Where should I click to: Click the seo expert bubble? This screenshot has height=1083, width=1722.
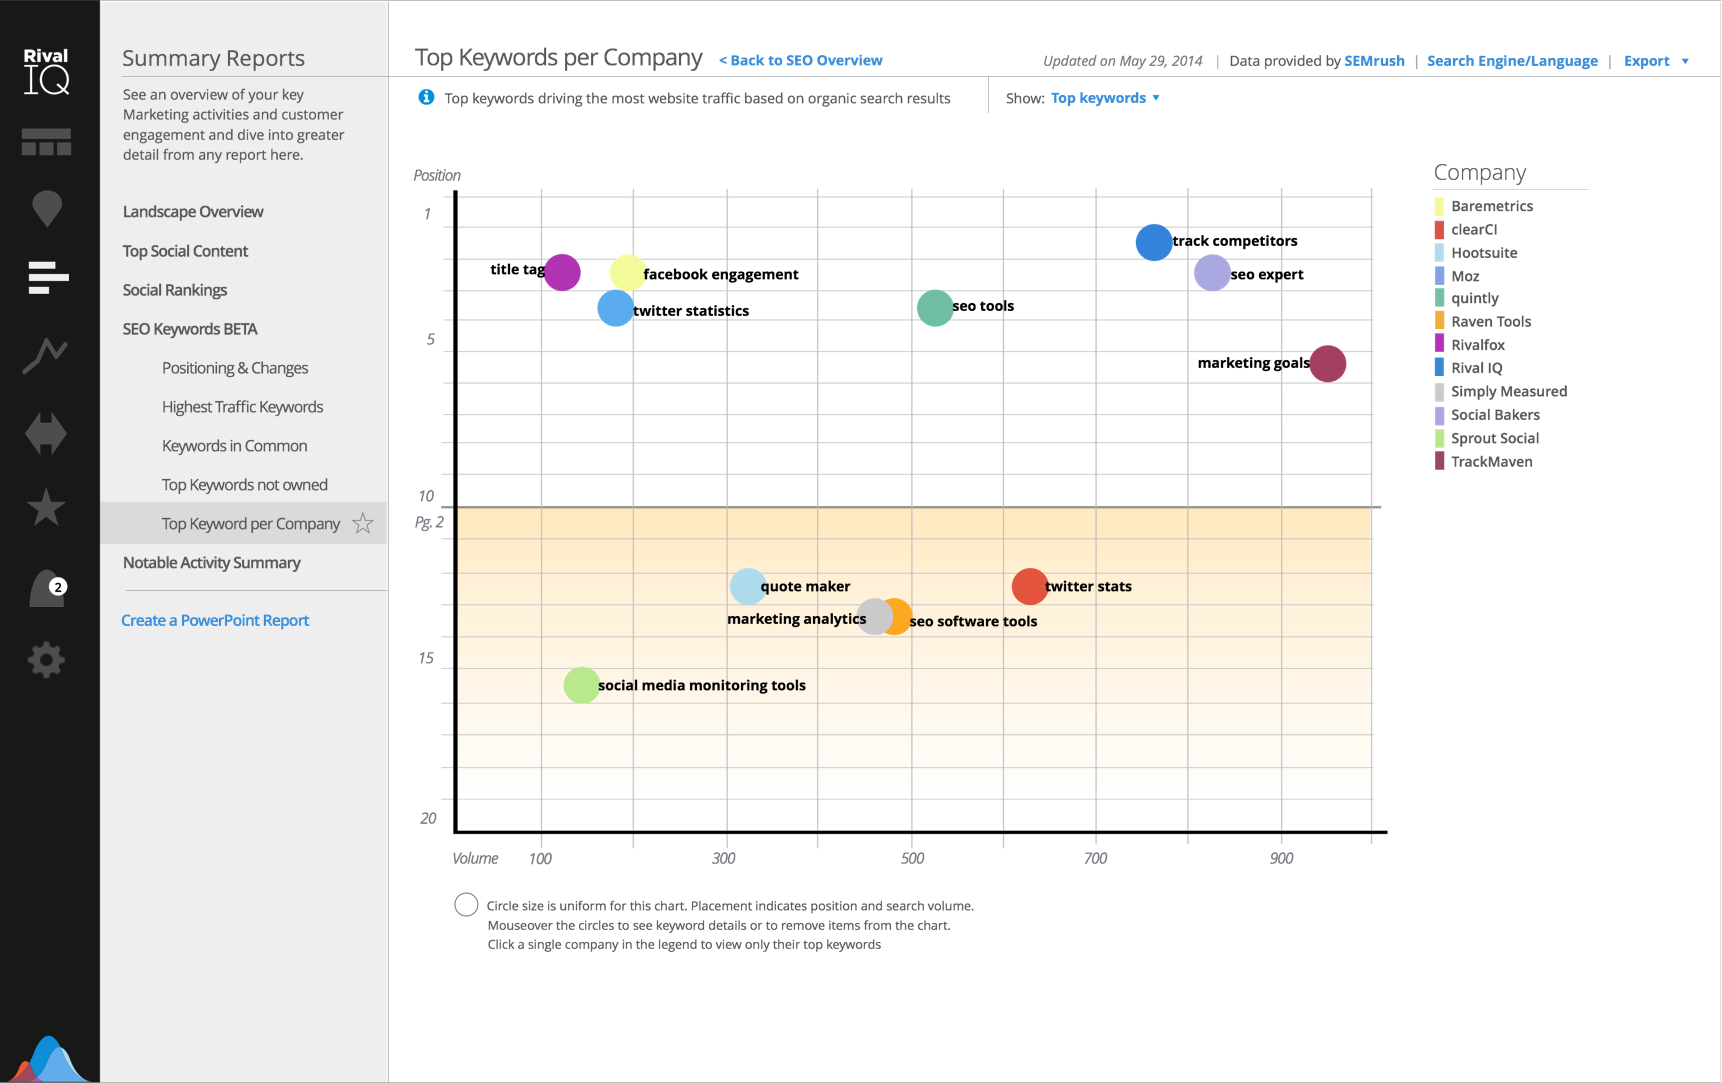1212,273
